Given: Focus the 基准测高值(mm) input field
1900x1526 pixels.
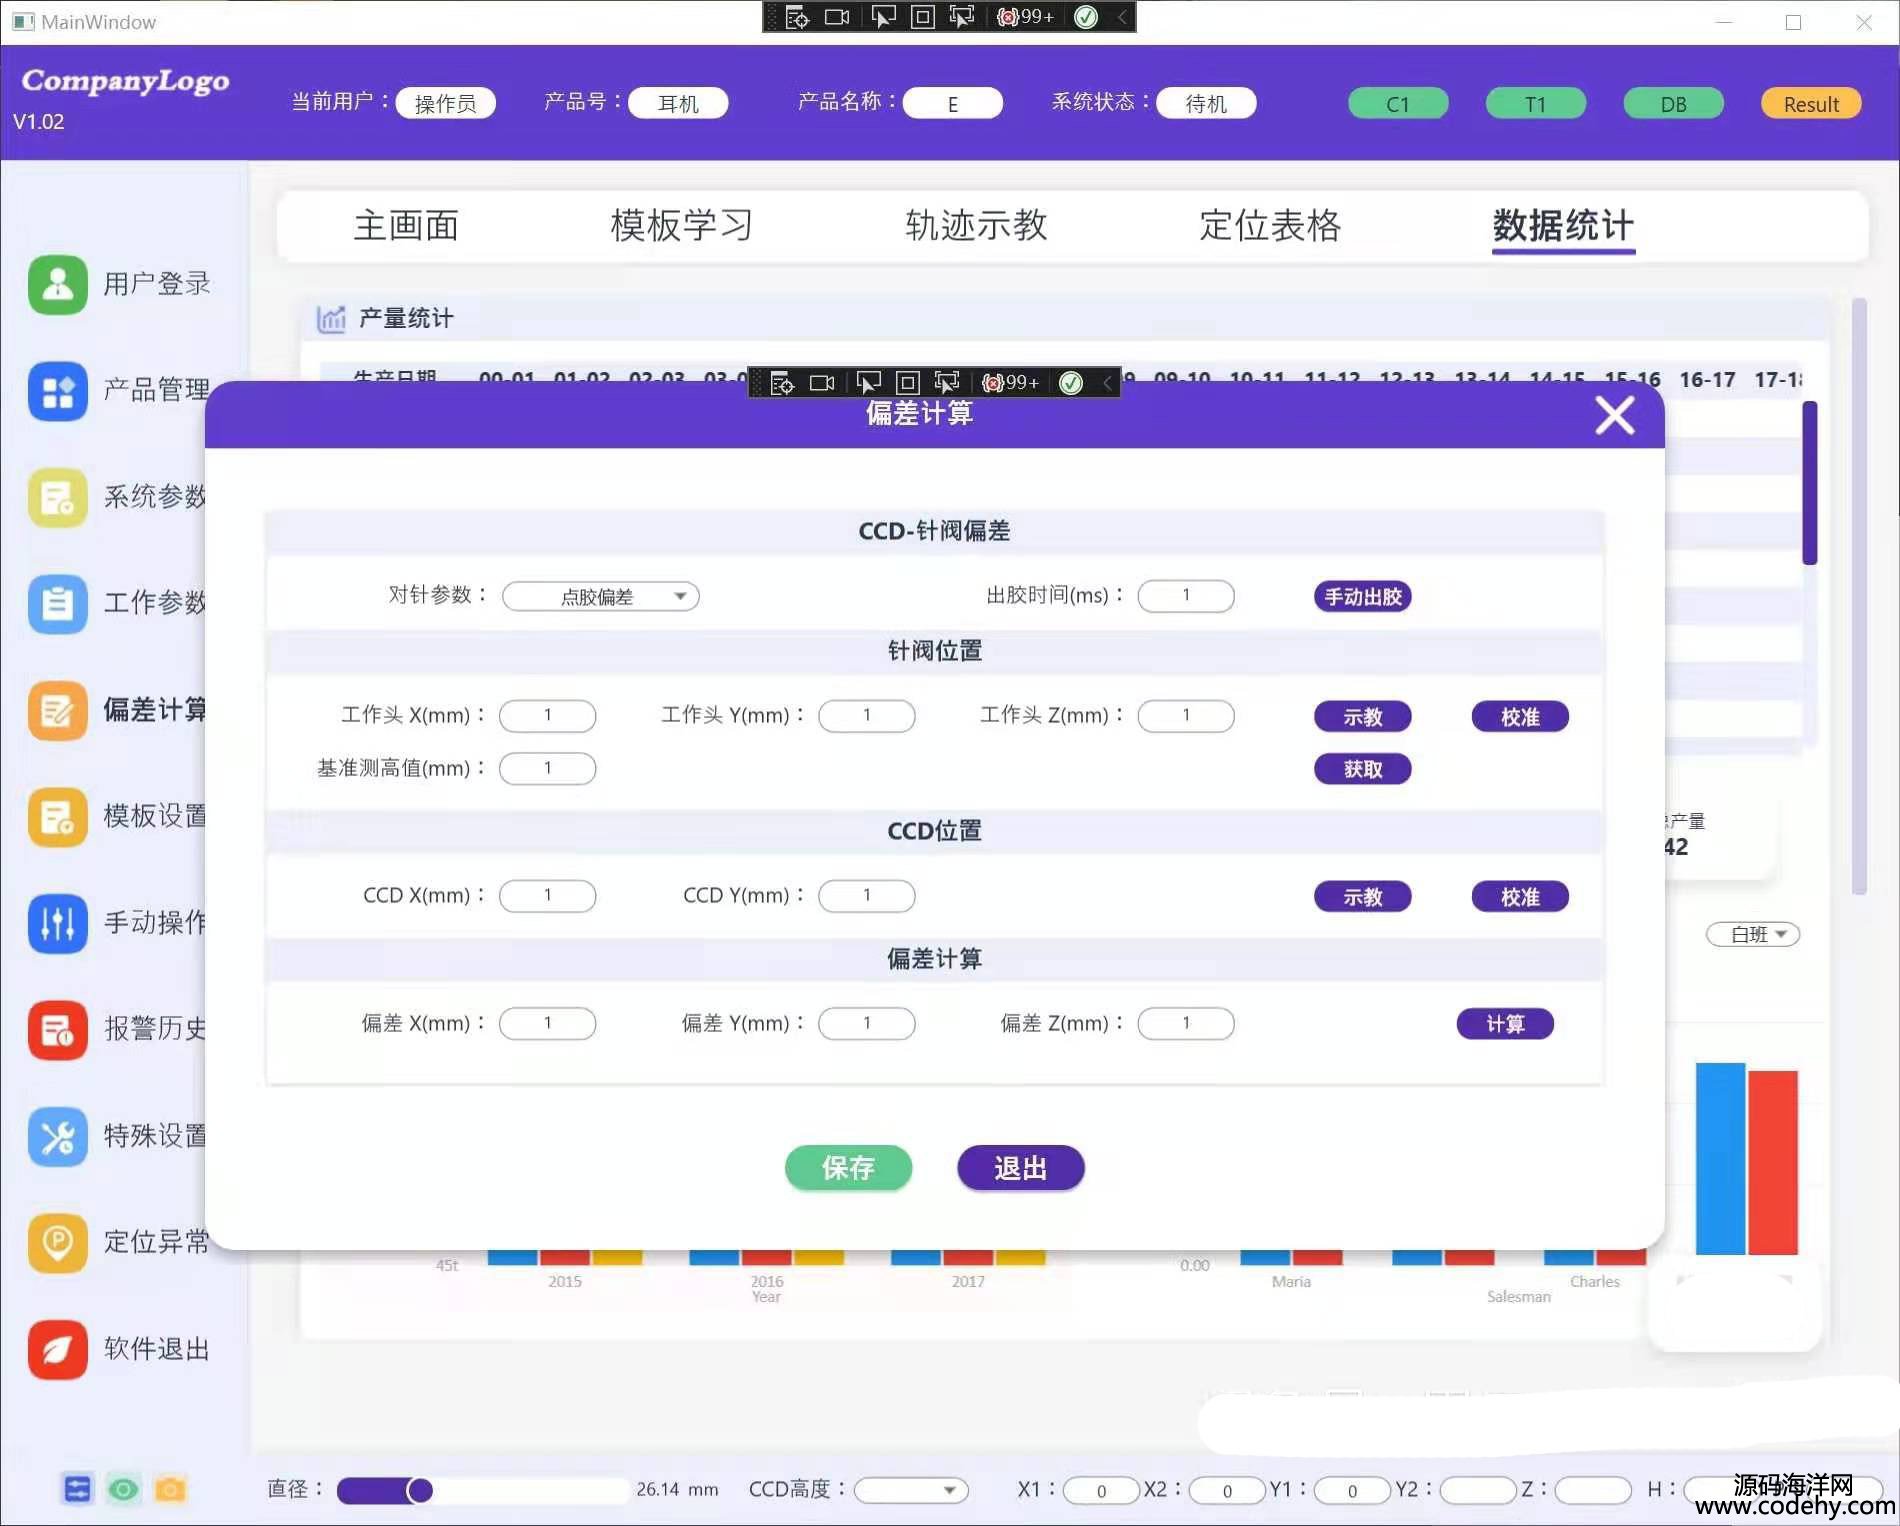Looking at the screenshot, I should pyautogui.click(x=547, y=768).
